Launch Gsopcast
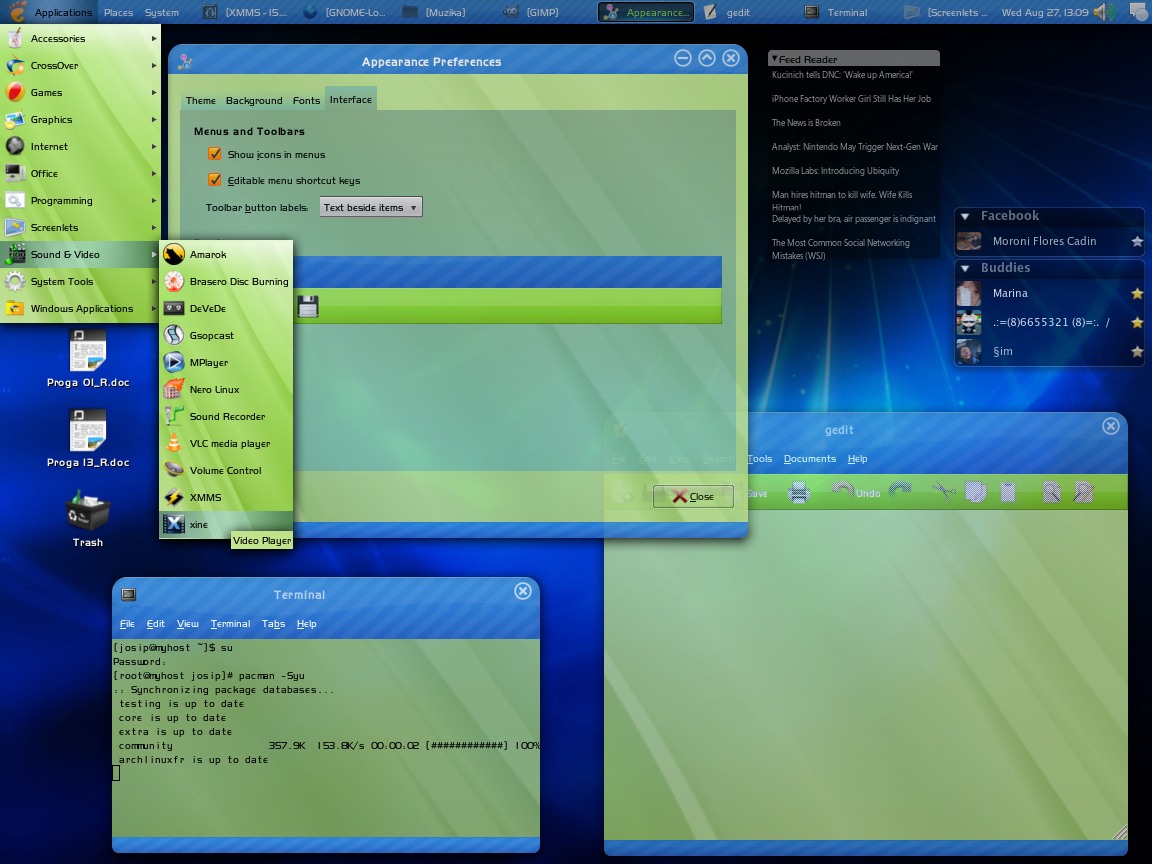Screen dimensions: 1152x864 226,335
